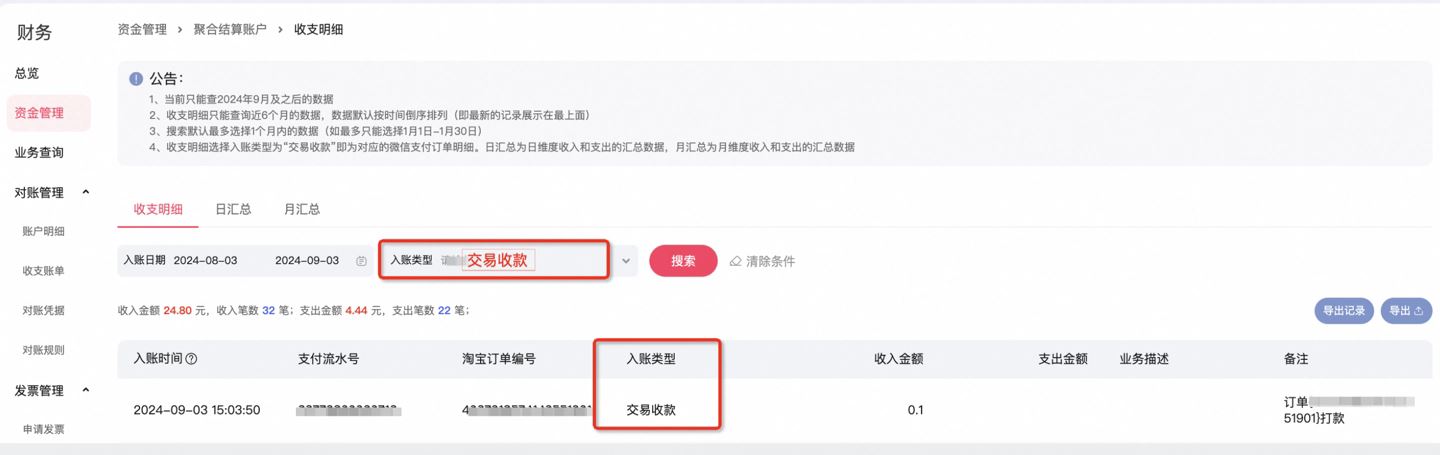
Task: Open 账户明细 under 对账管理
Action: [x=43, y=231]
